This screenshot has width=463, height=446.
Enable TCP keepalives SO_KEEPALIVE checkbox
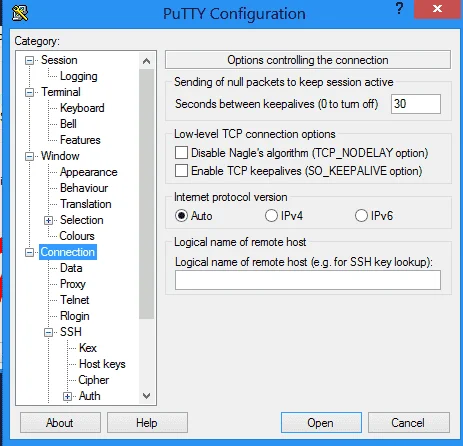pyautogui.click(x=181, y=171)
